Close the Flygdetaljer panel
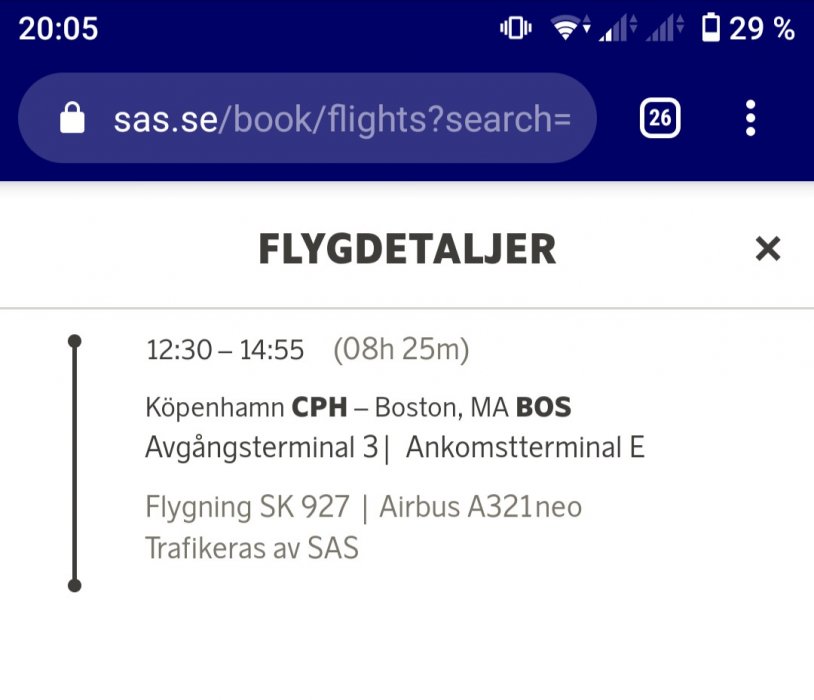Image resolution: width=814 pixels, height=700 pixels. pyautogui.click(x=767, y=248)
